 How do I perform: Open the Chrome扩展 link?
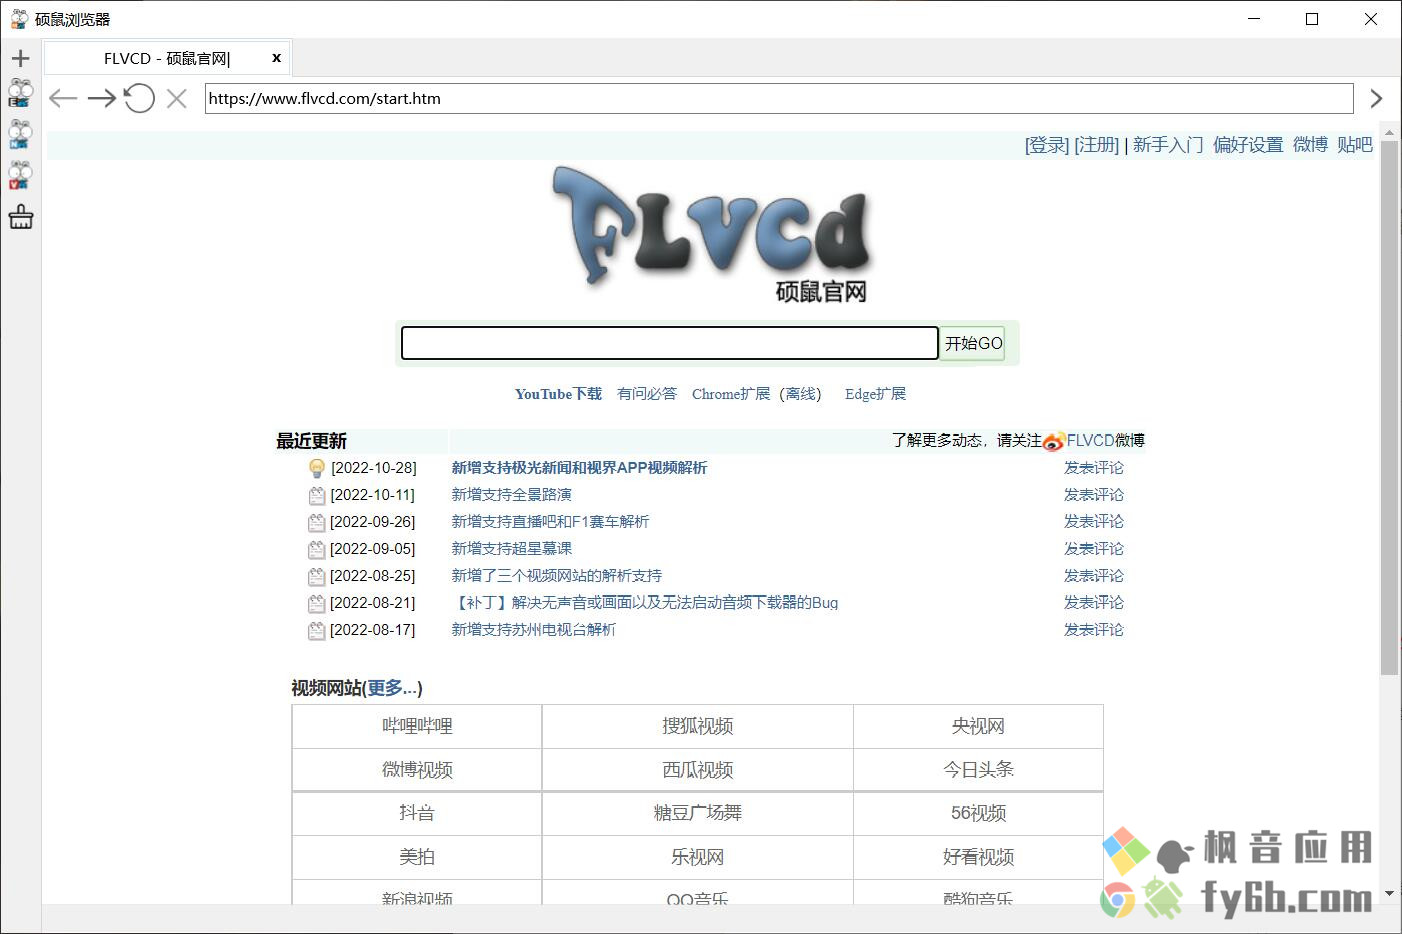[731, 394]
